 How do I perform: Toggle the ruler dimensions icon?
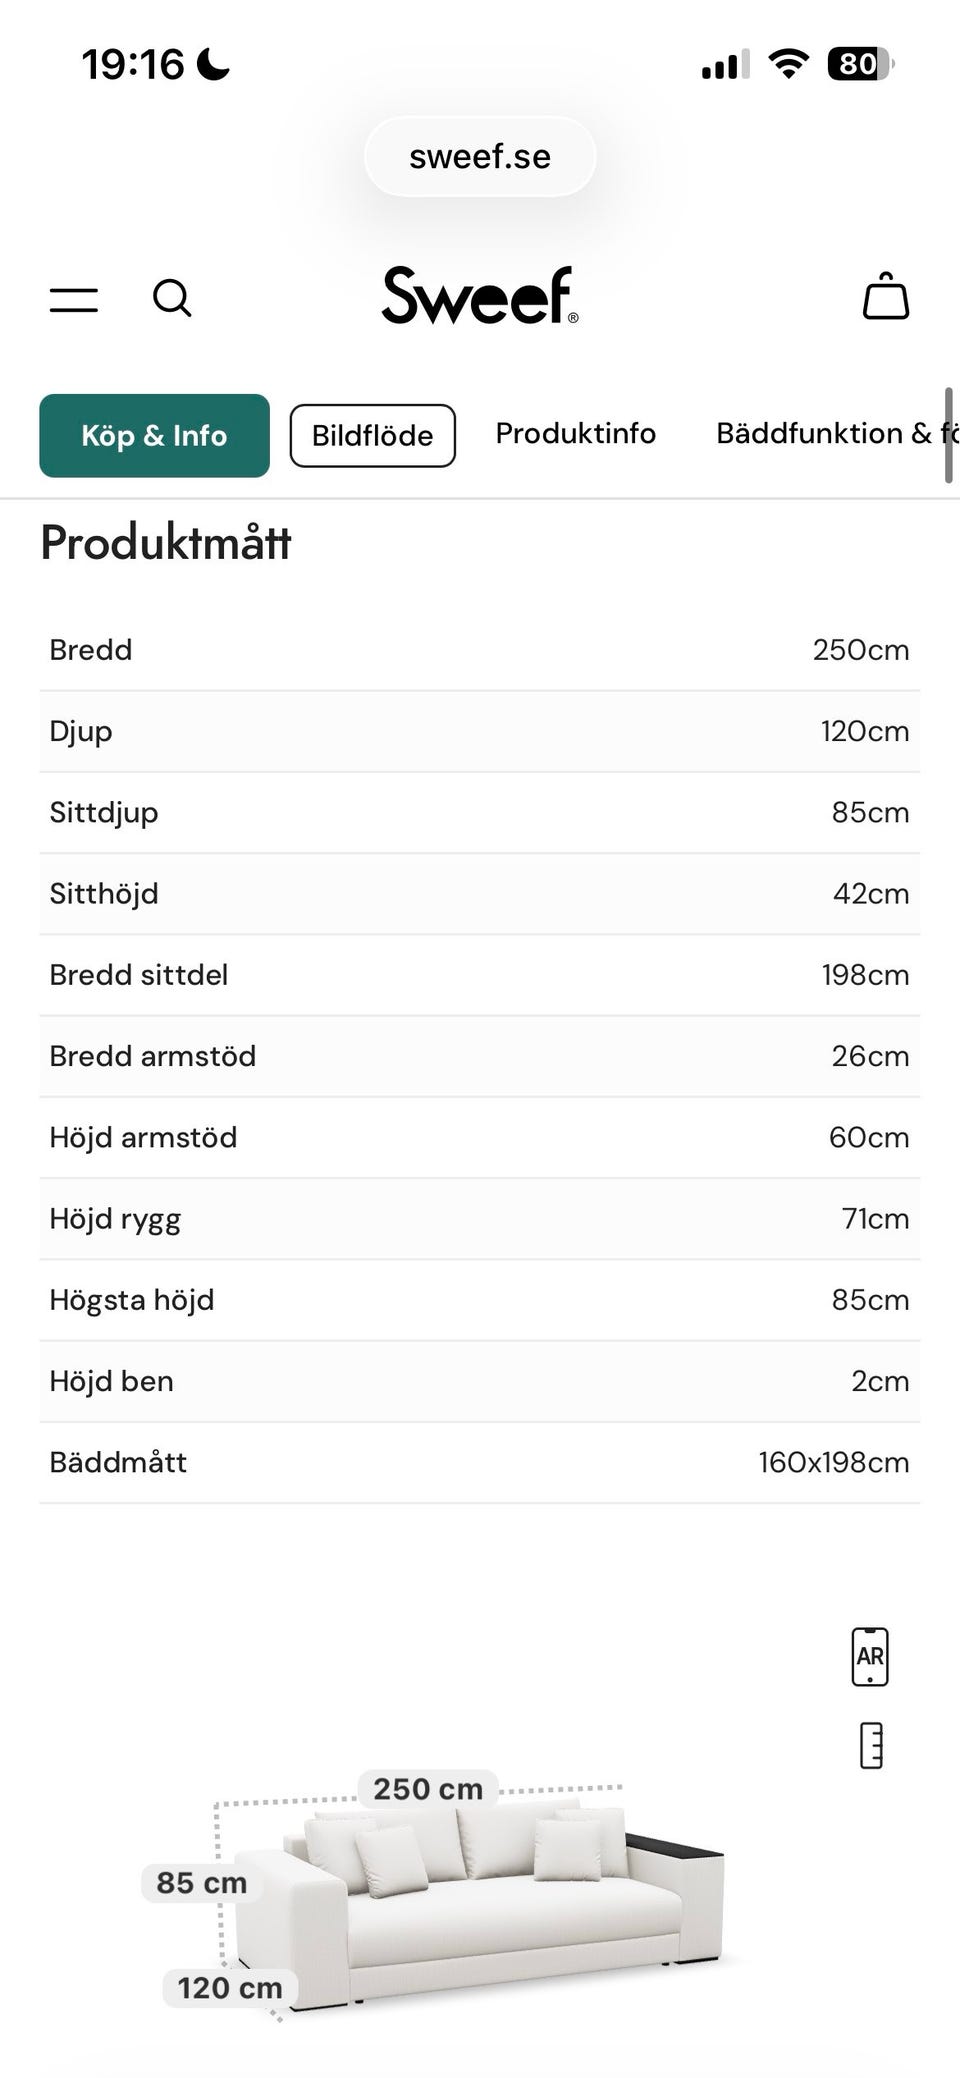point(871,1745)
